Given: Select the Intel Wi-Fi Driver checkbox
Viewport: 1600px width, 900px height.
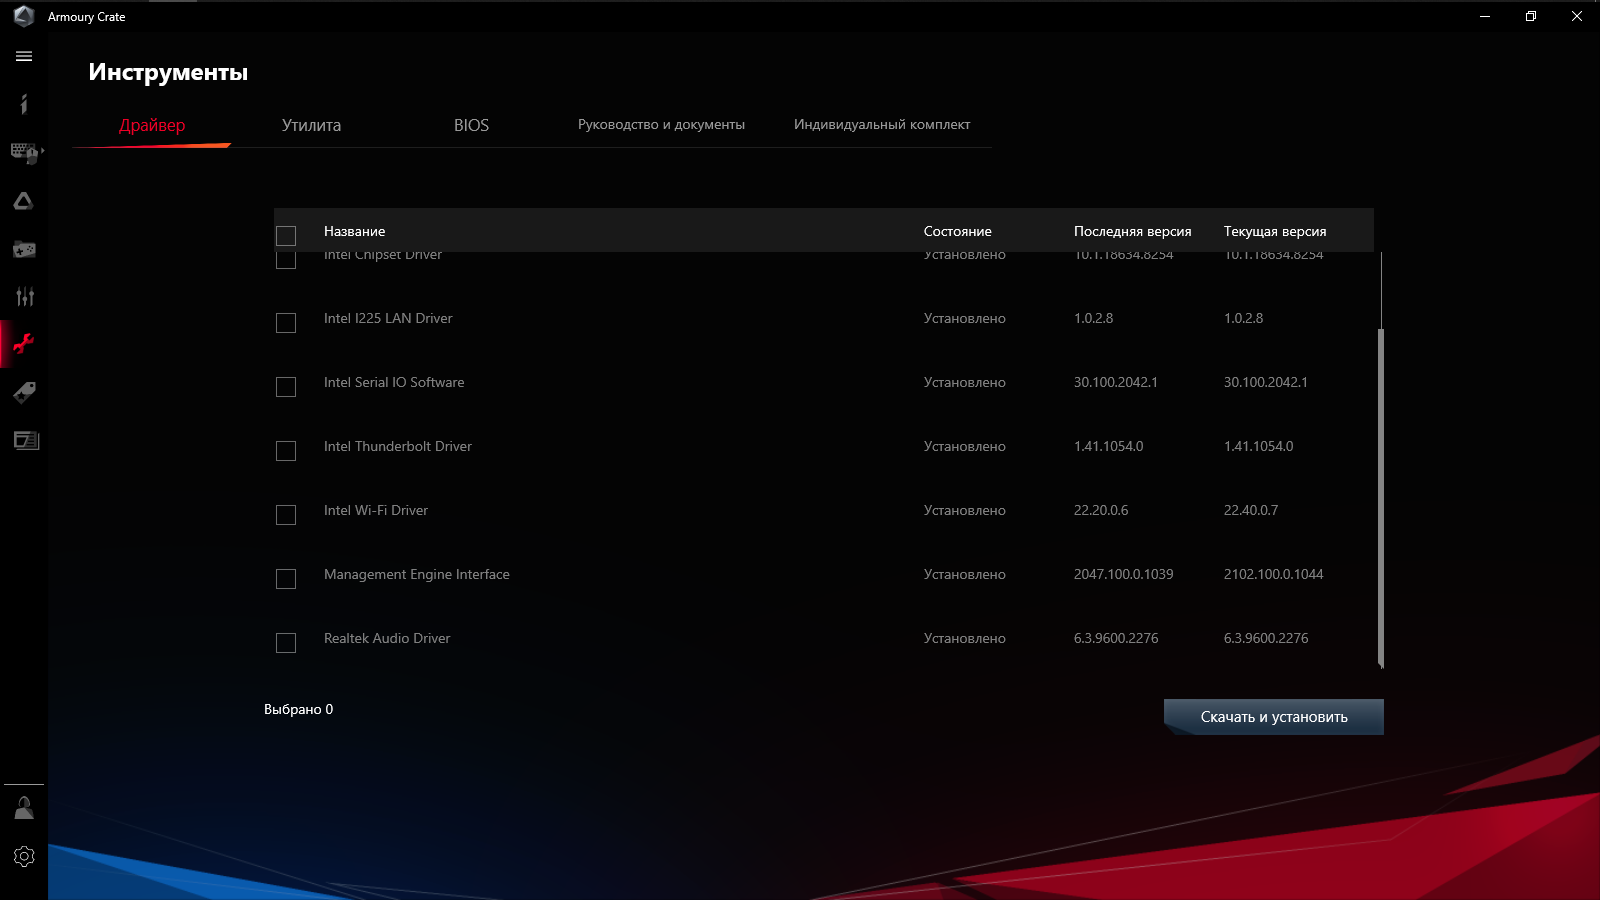Looking at the screenshot, I should [x=286, y=515].
